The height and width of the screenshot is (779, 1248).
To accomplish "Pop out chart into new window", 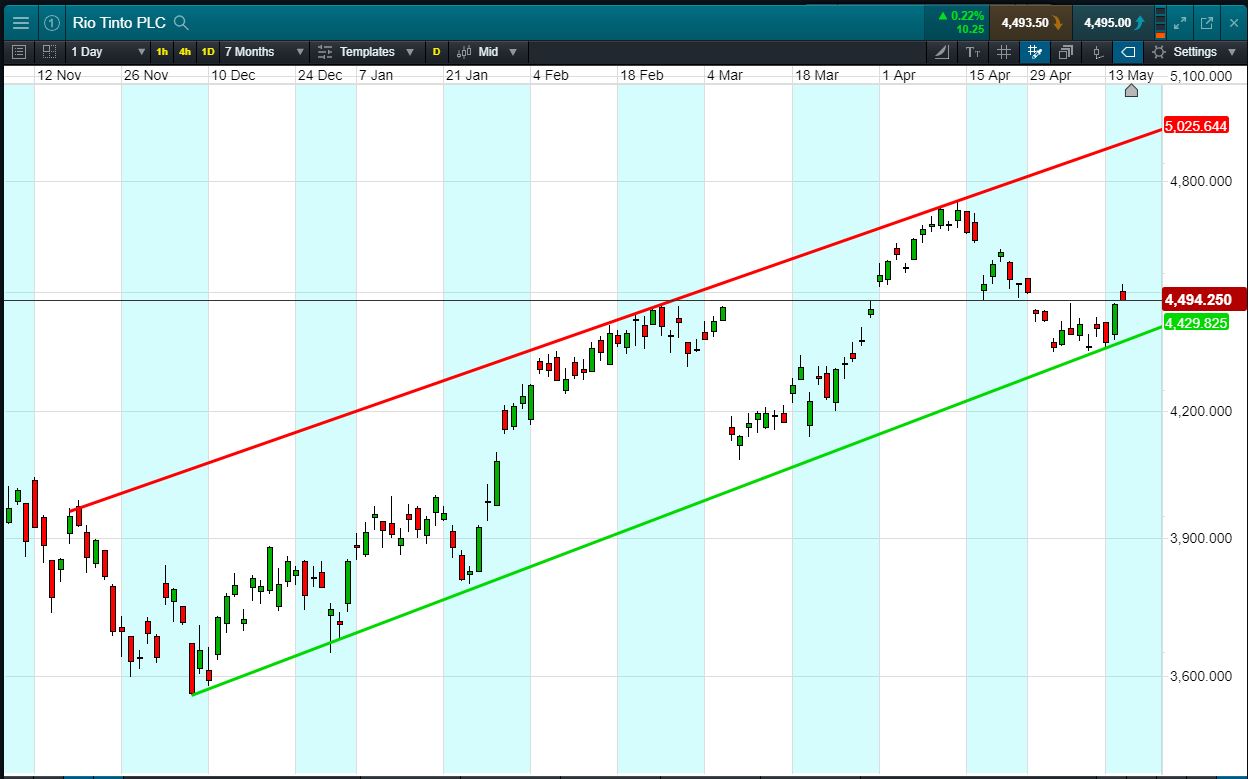I will click(1206, 22).
